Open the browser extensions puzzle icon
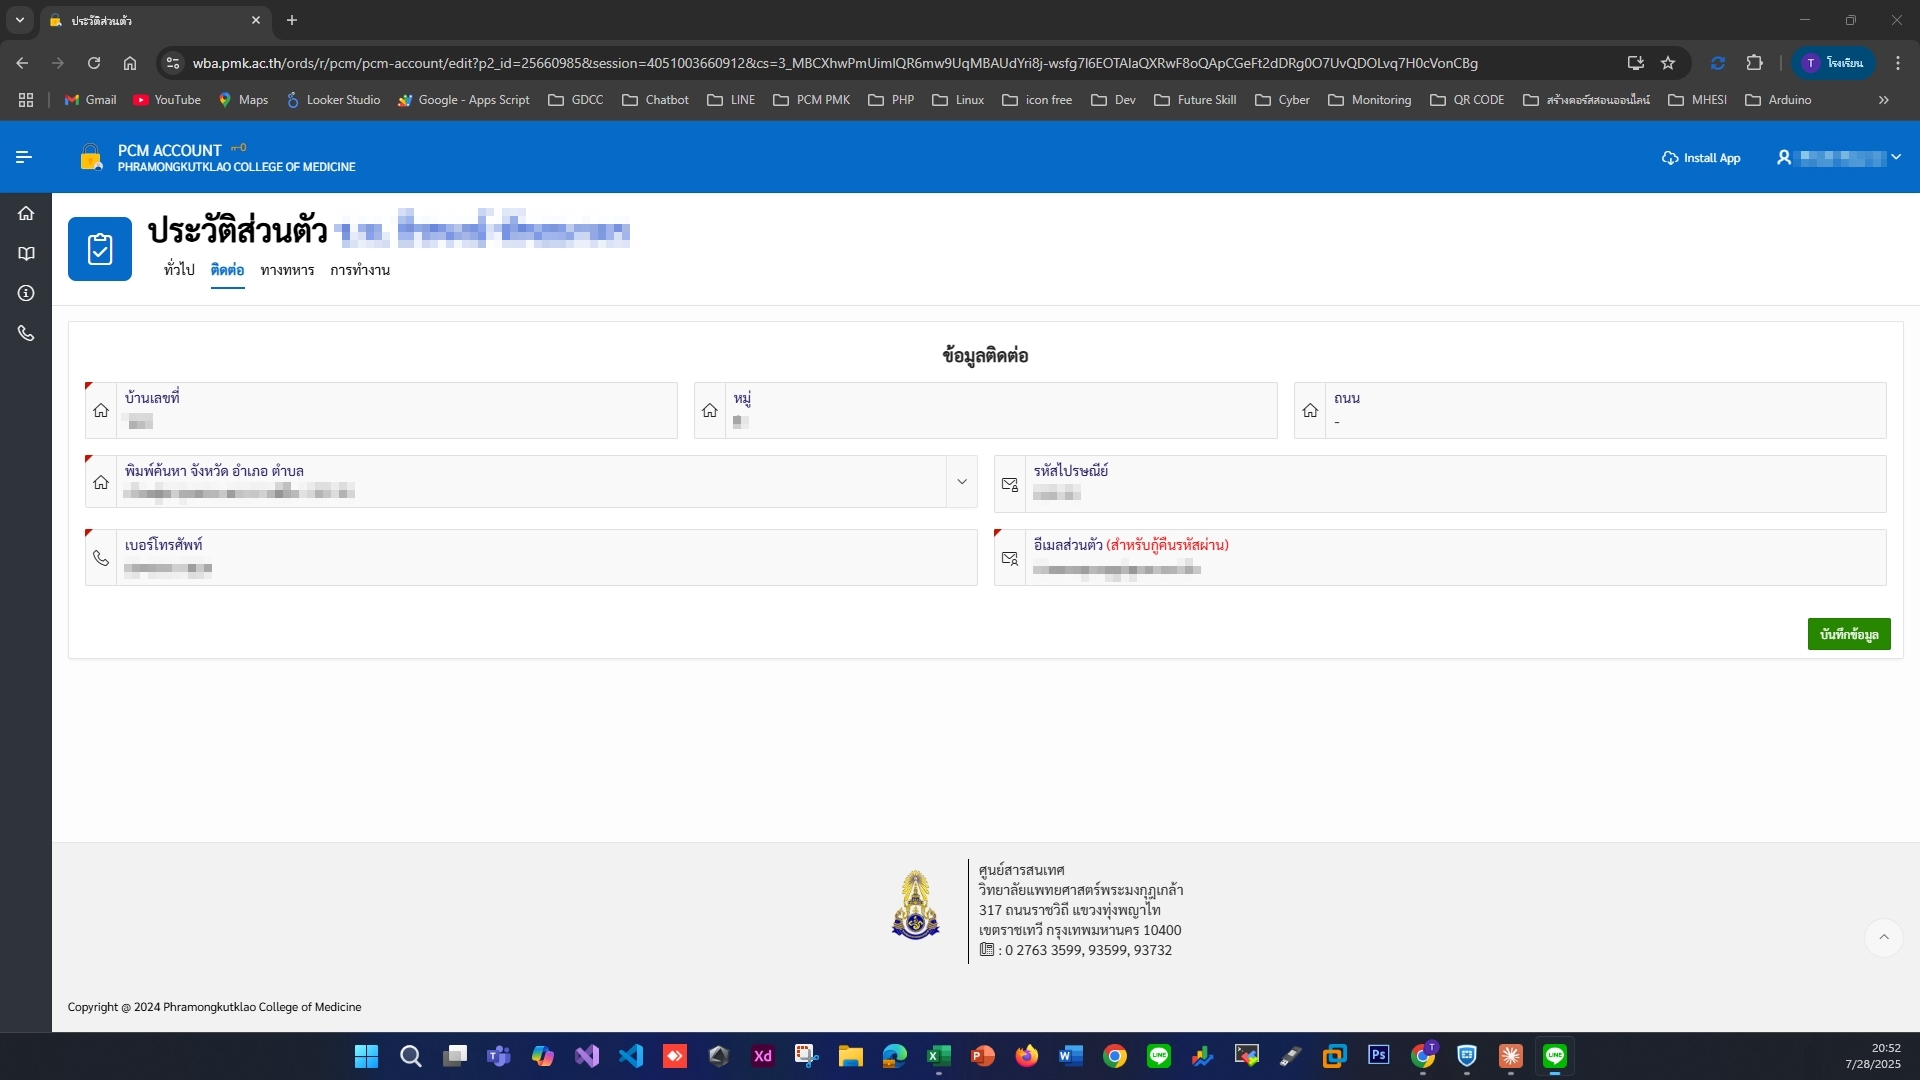The width and height of the screenshot is (1920, 1080). (x=1754, y=63)
